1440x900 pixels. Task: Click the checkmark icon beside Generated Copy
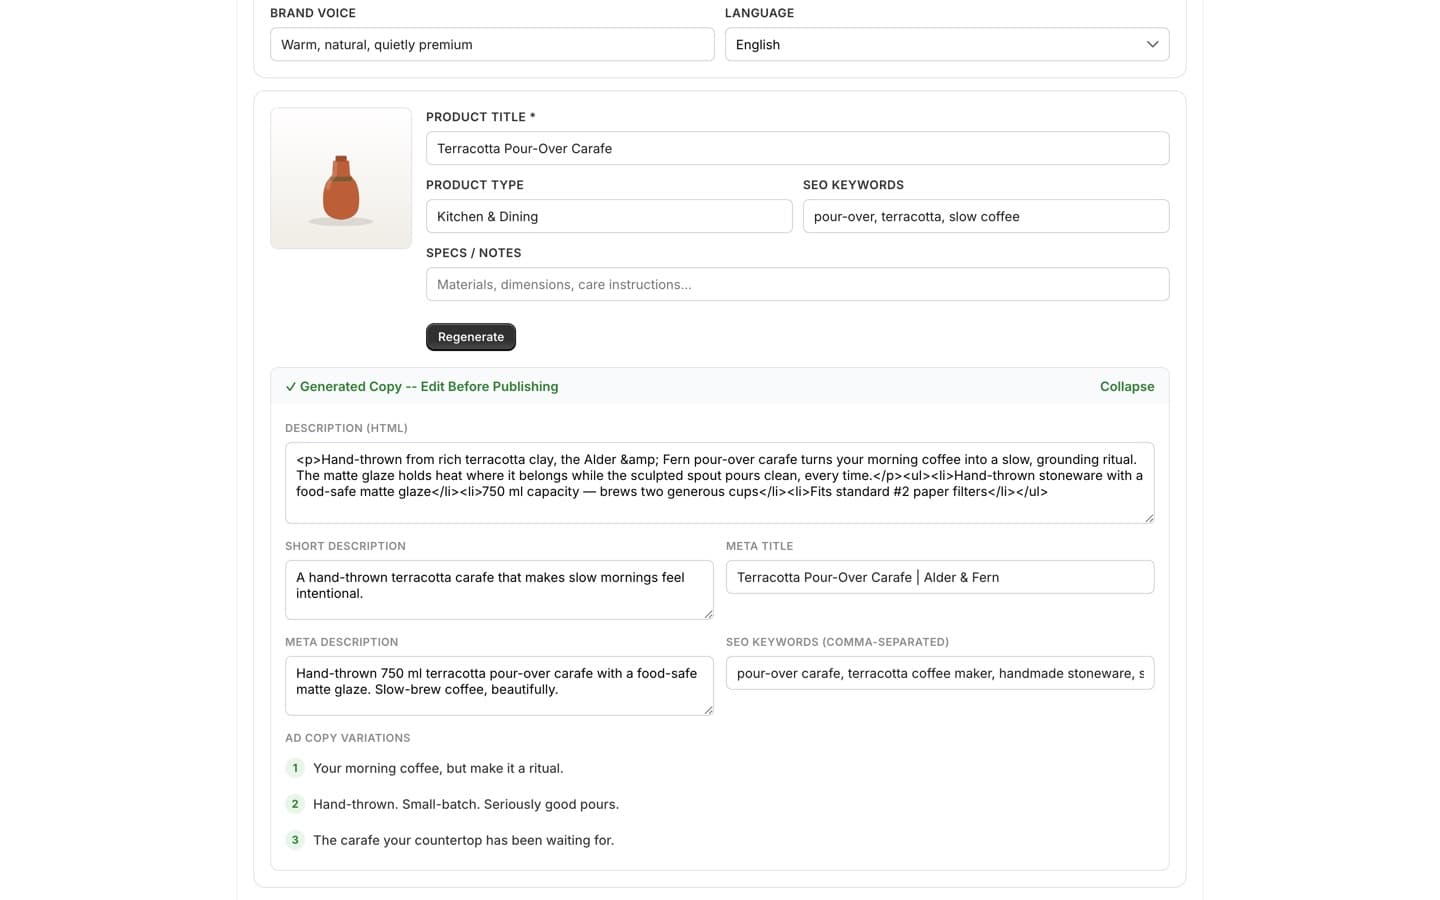[291, 387]
